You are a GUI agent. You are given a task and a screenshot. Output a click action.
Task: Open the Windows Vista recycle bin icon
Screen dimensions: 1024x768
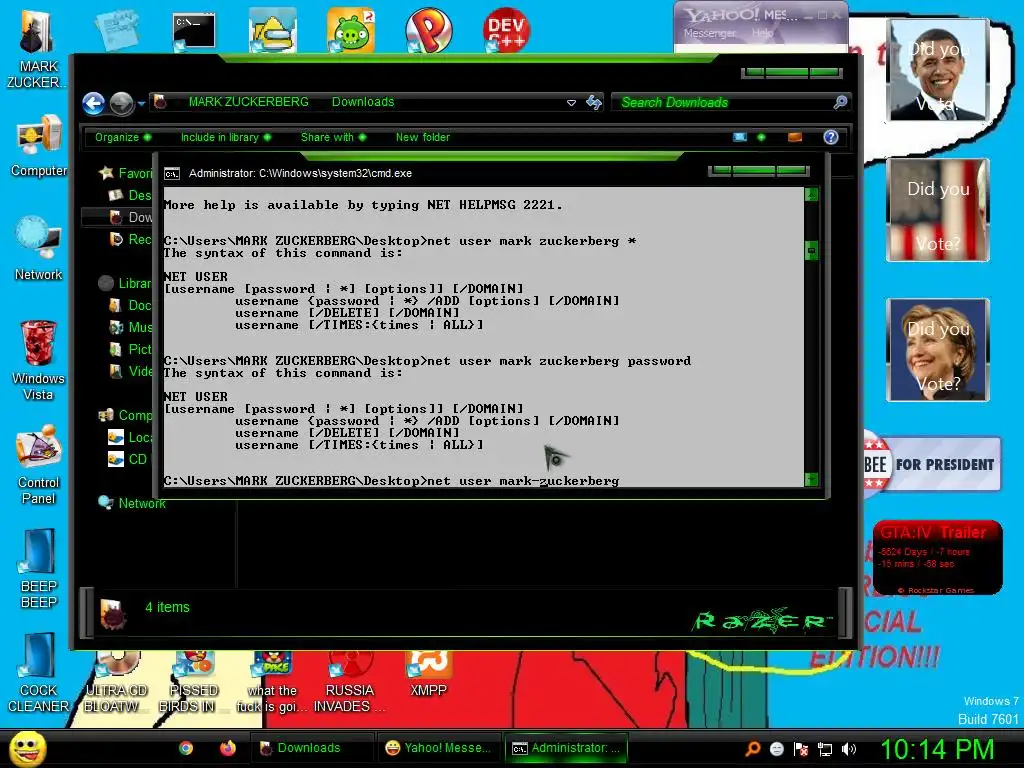click(x=39, y=360)
